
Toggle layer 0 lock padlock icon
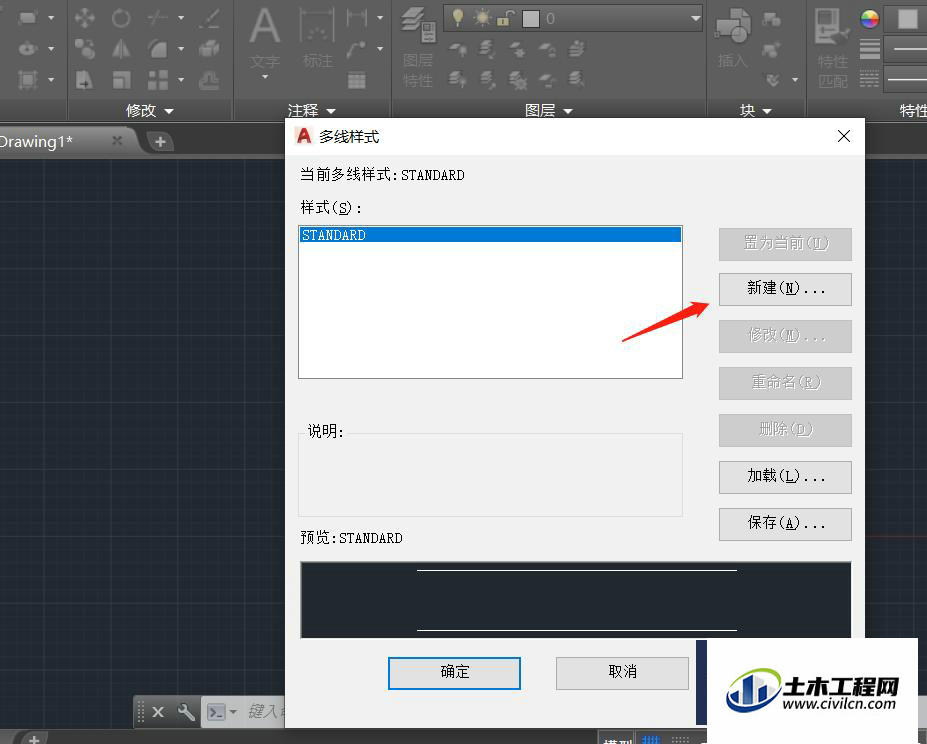point(505,19)
